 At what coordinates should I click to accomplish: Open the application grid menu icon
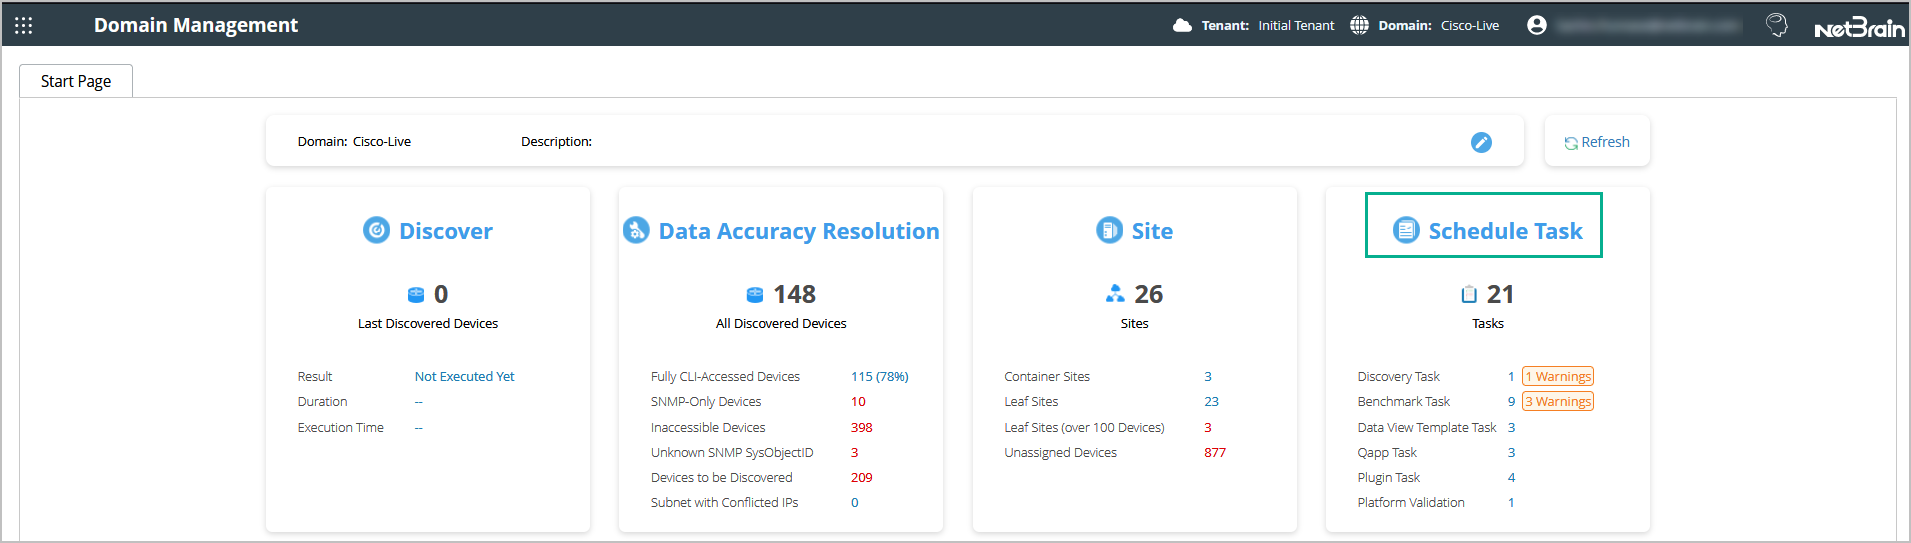point(24,25)
